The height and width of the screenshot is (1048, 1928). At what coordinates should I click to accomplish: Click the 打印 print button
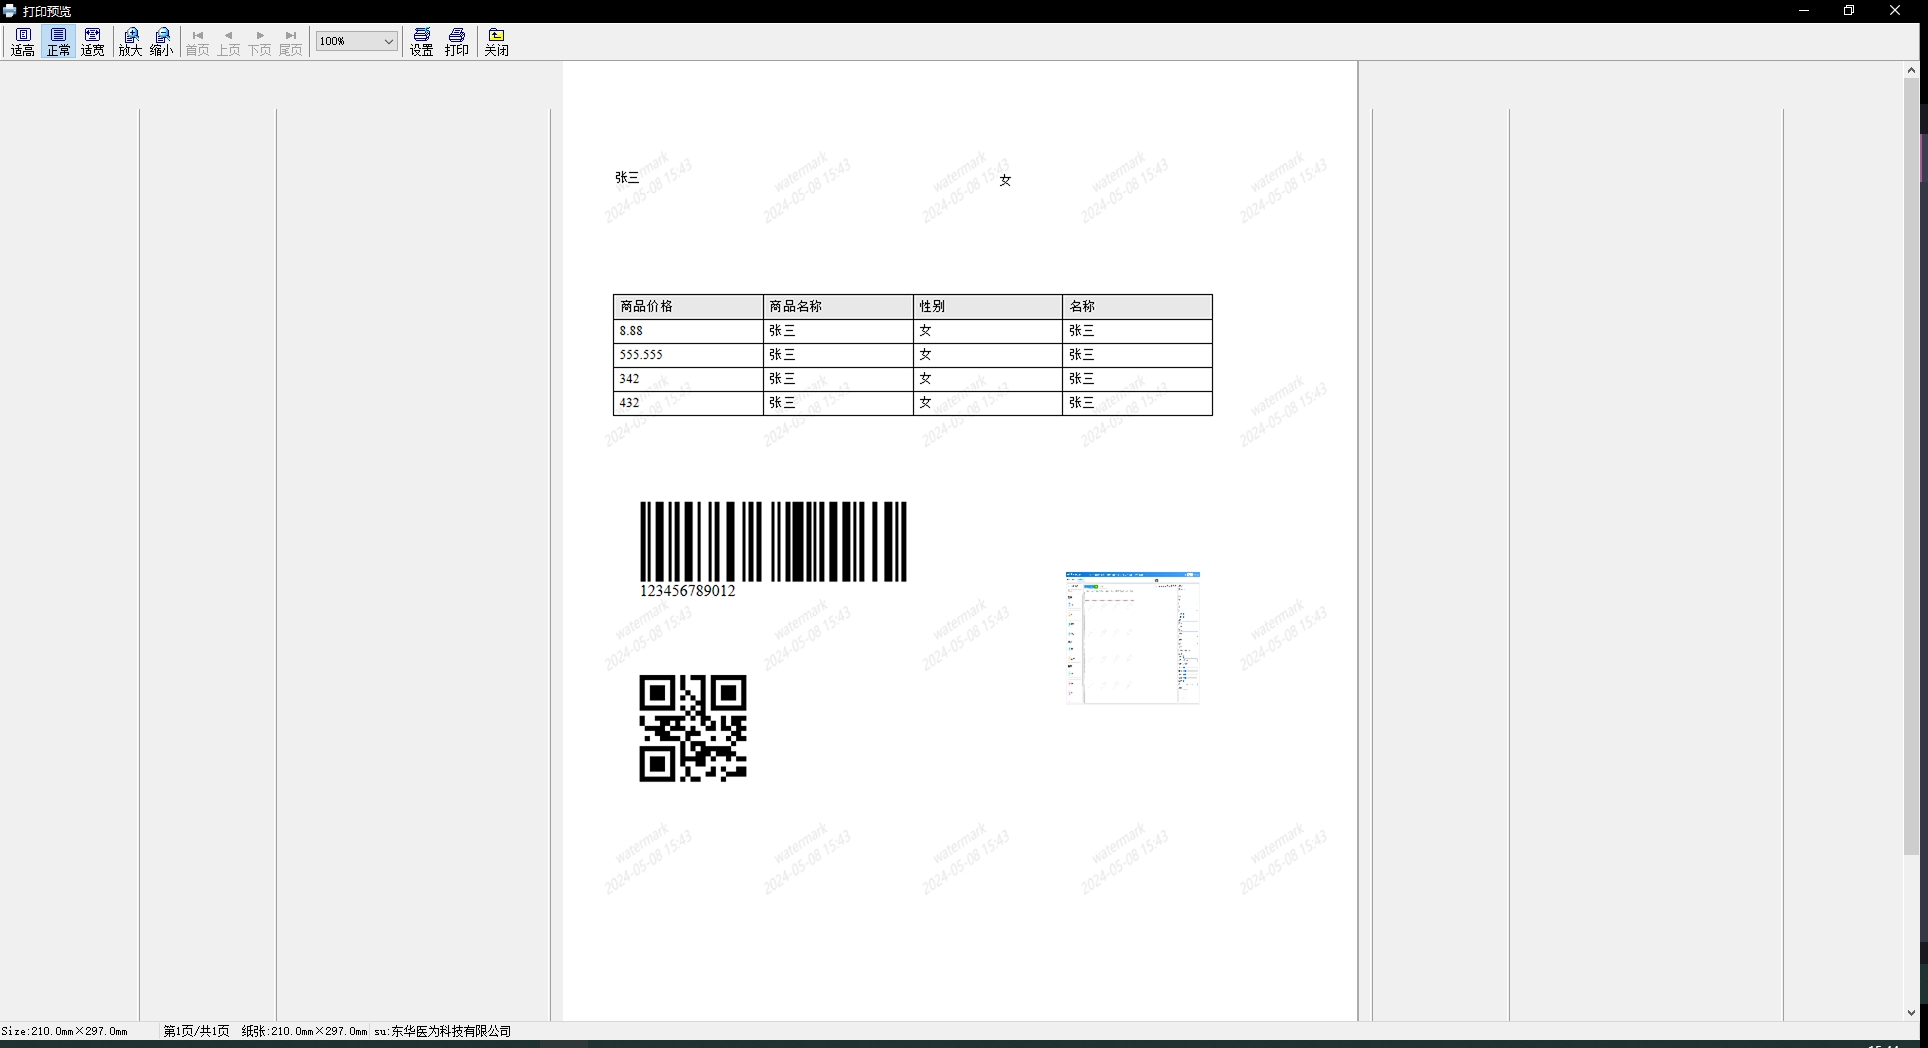[x=457, y=42]
